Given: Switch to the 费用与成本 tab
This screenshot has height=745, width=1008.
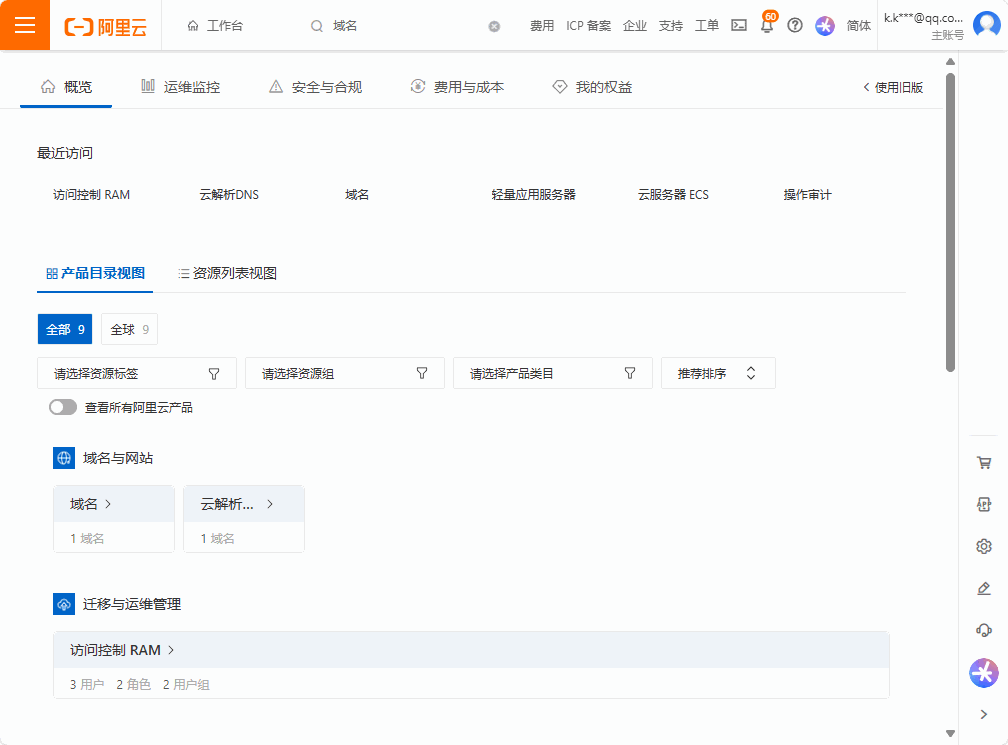Looking at the screenshot, I should pos(457,87).
